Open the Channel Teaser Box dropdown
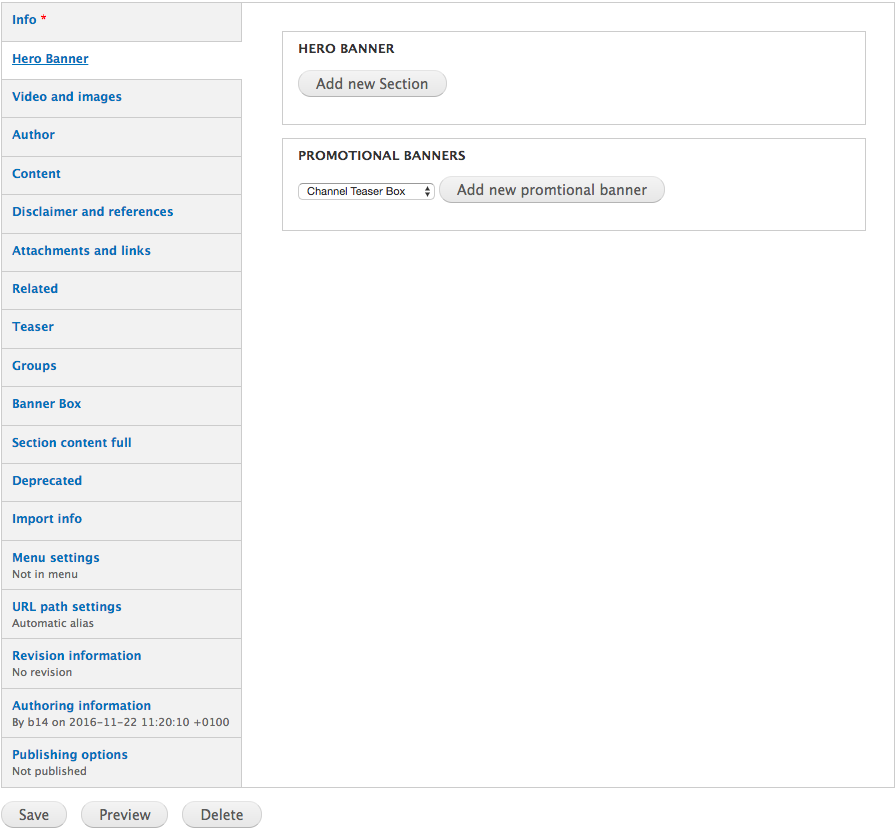Viewport: 896px width, 830px height. [x=366, y=191]
